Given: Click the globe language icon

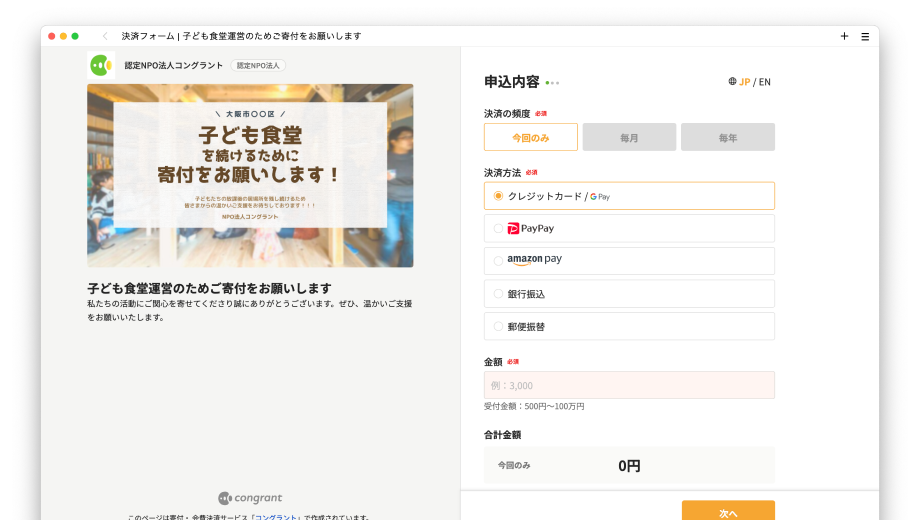Looking at the screenshot, I should (x=732, y=82).
